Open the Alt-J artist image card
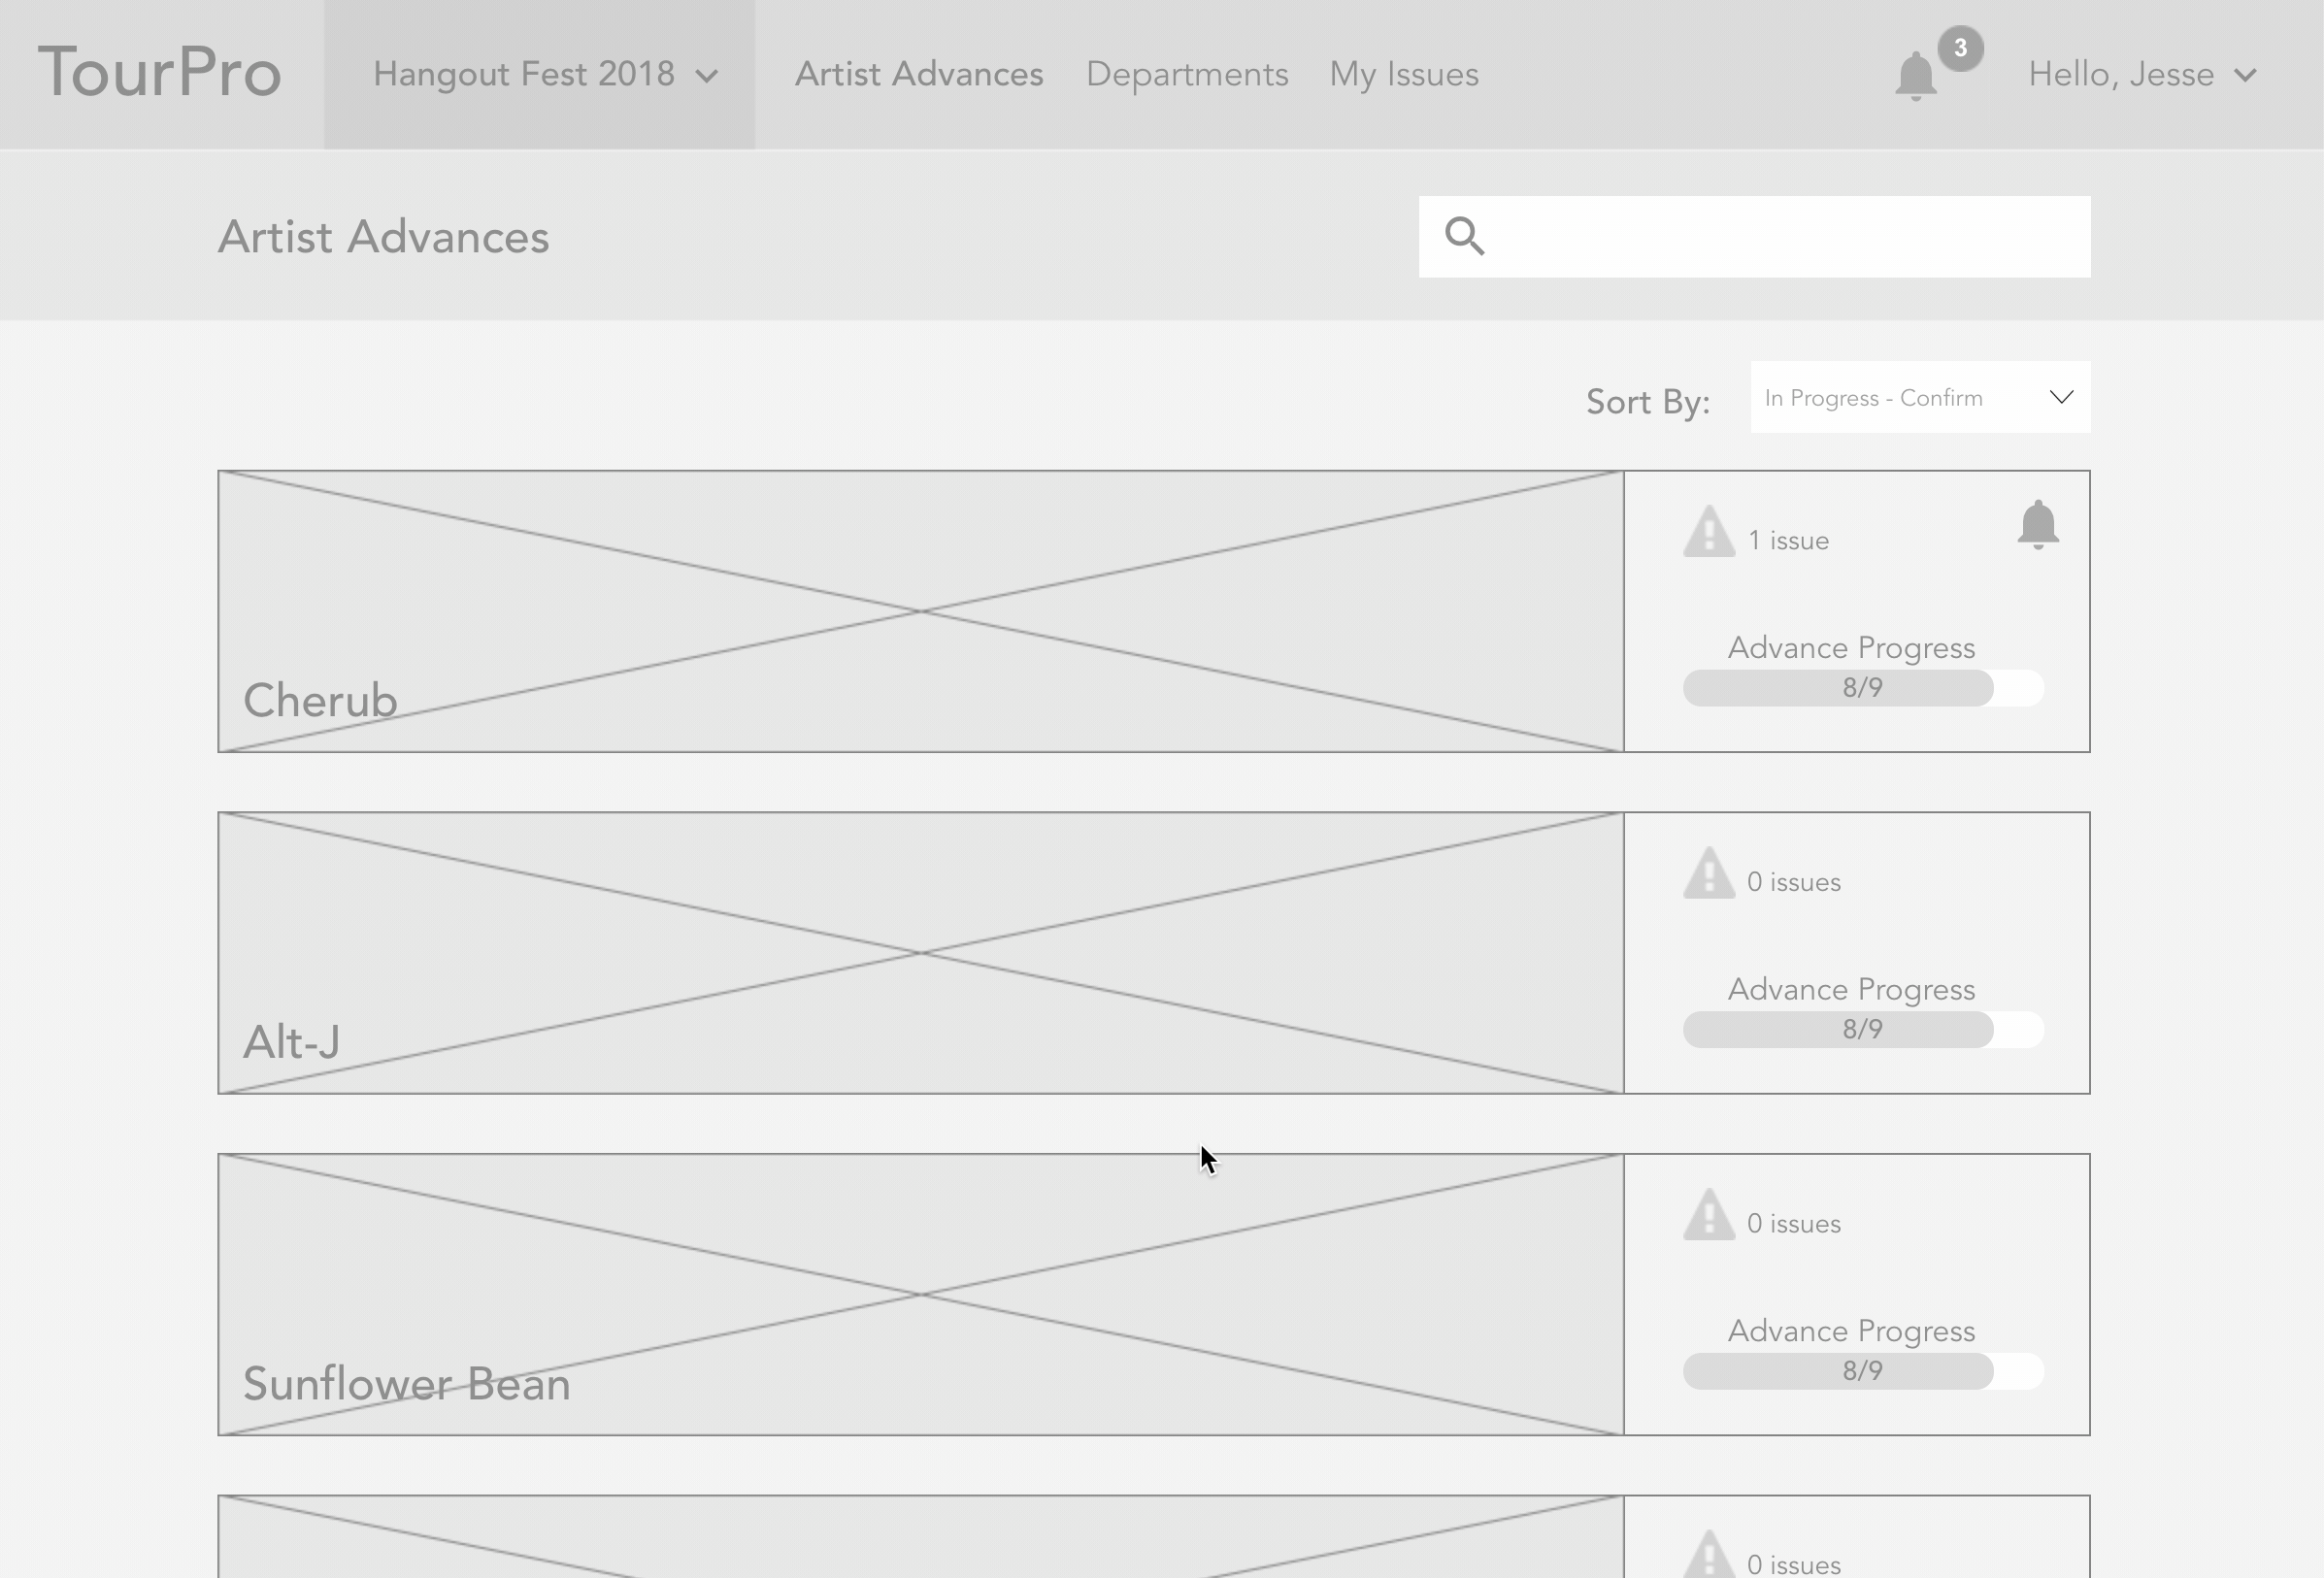The height and width of the screenshot is (1578, 2324). [920, 953]
